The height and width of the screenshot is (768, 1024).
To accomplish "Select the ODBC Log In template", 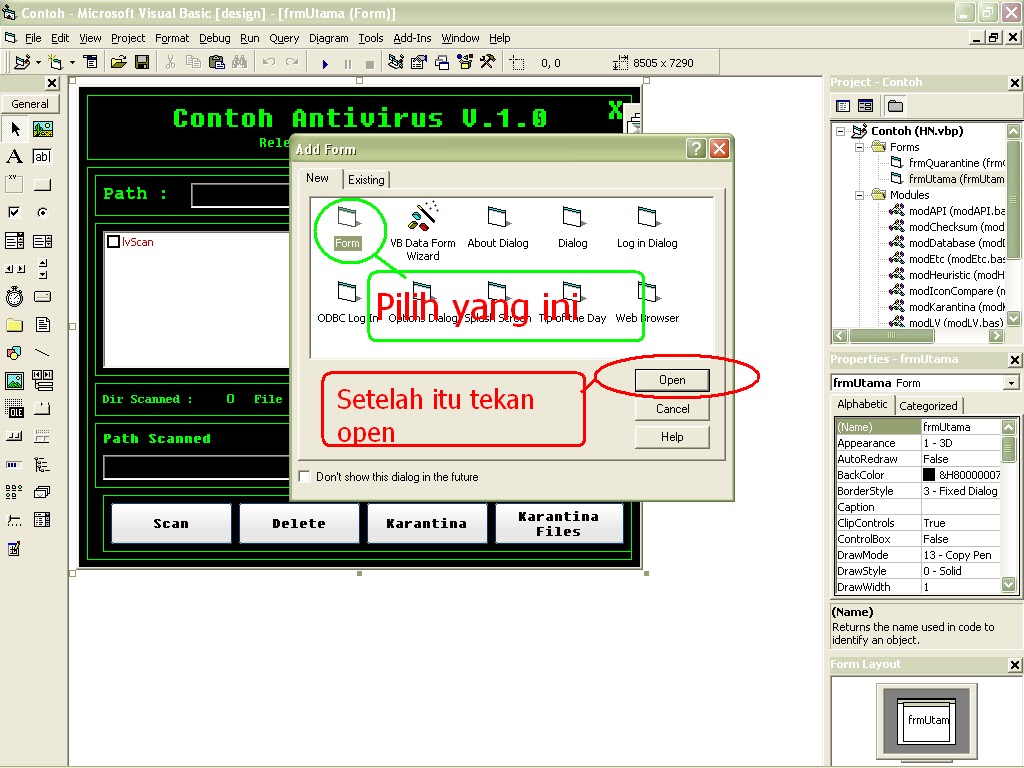I will [x=347, y=302].
